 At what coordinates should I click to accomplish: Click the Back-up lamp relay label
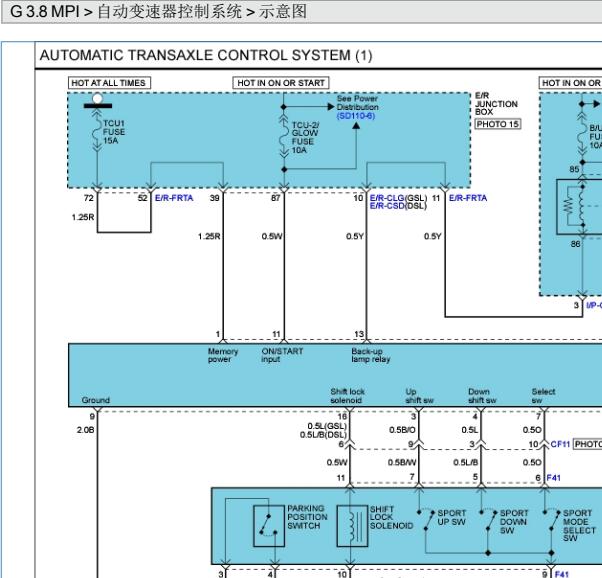click(370, 355)
